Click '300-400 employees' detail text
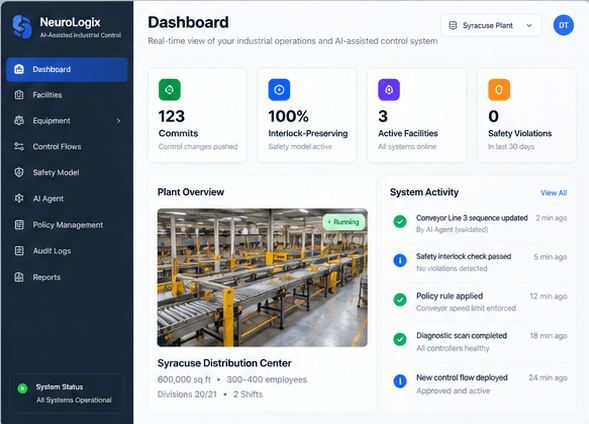589x424 pixels. [267, 379]
